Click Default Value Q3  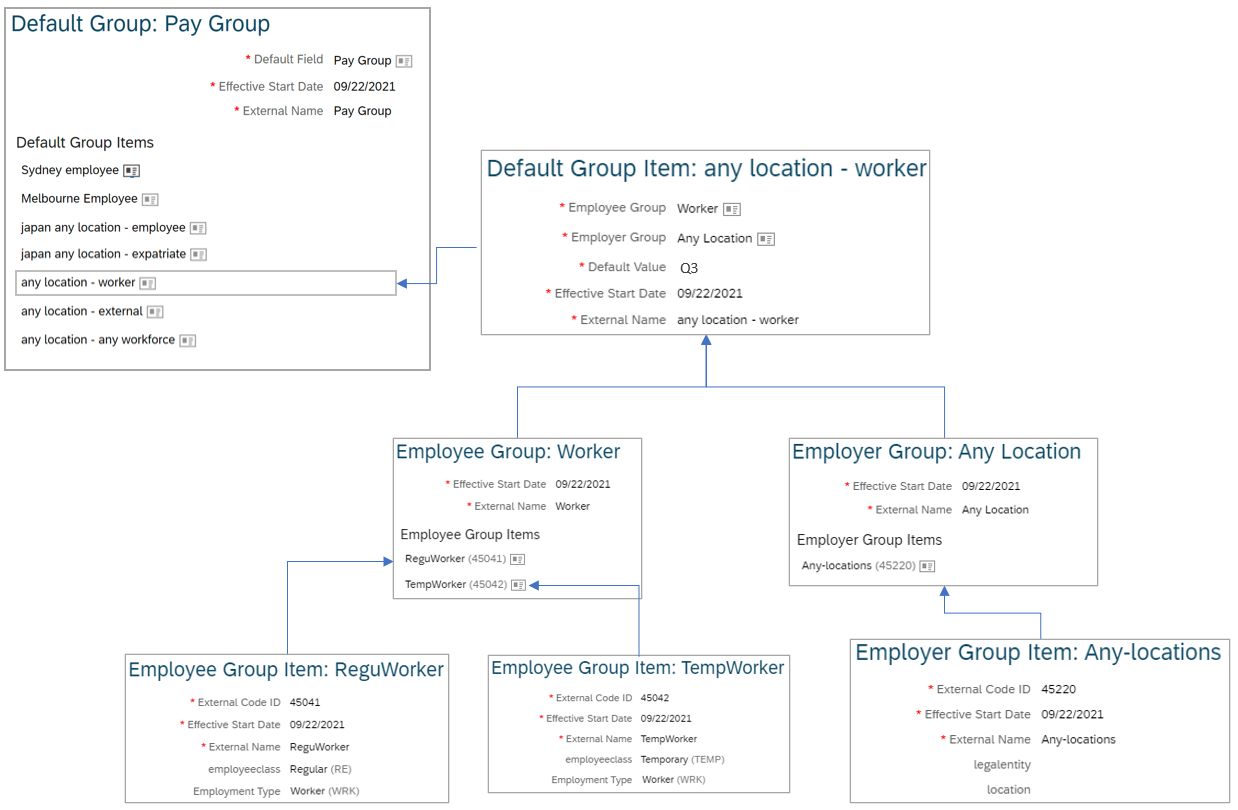[689, 268]
